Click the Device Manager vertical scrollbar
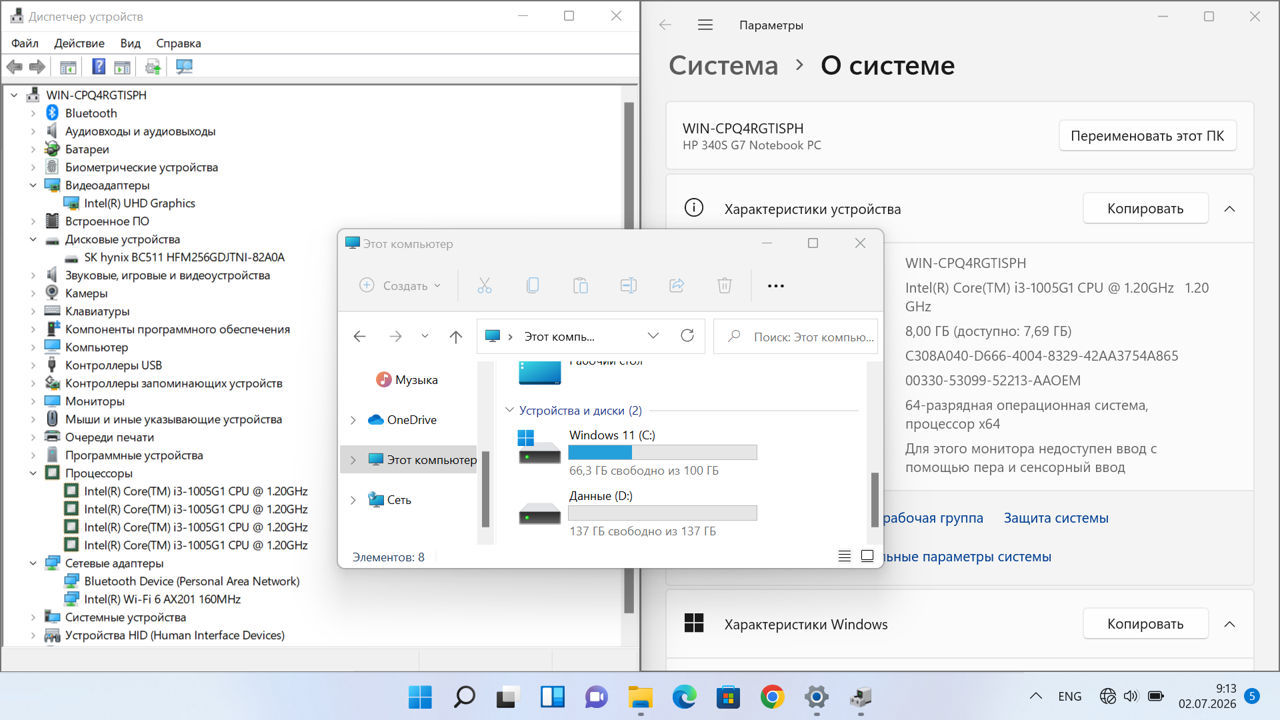Screen dimensions: 1280x720 coord(629,356)
